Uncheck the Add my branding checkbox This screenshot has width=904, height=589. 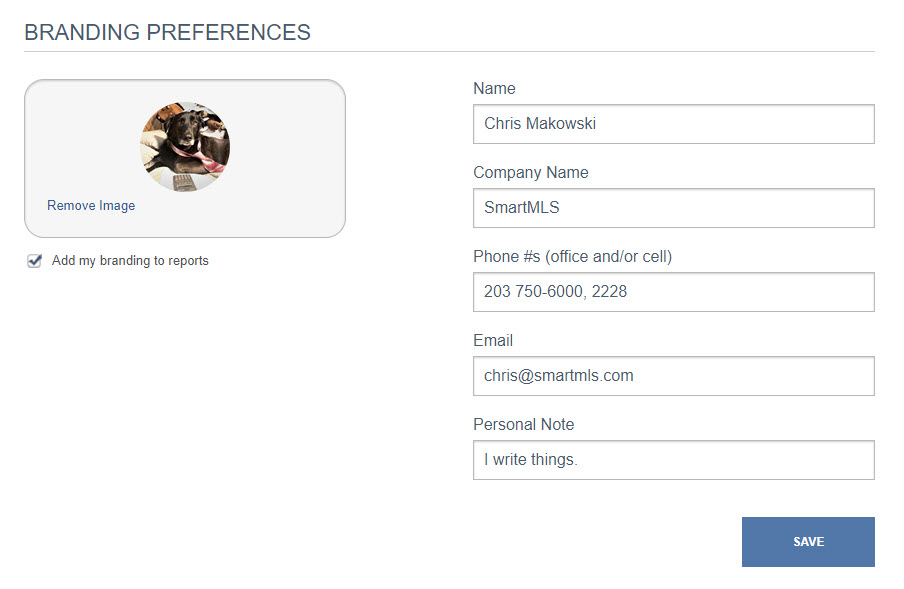35,260
